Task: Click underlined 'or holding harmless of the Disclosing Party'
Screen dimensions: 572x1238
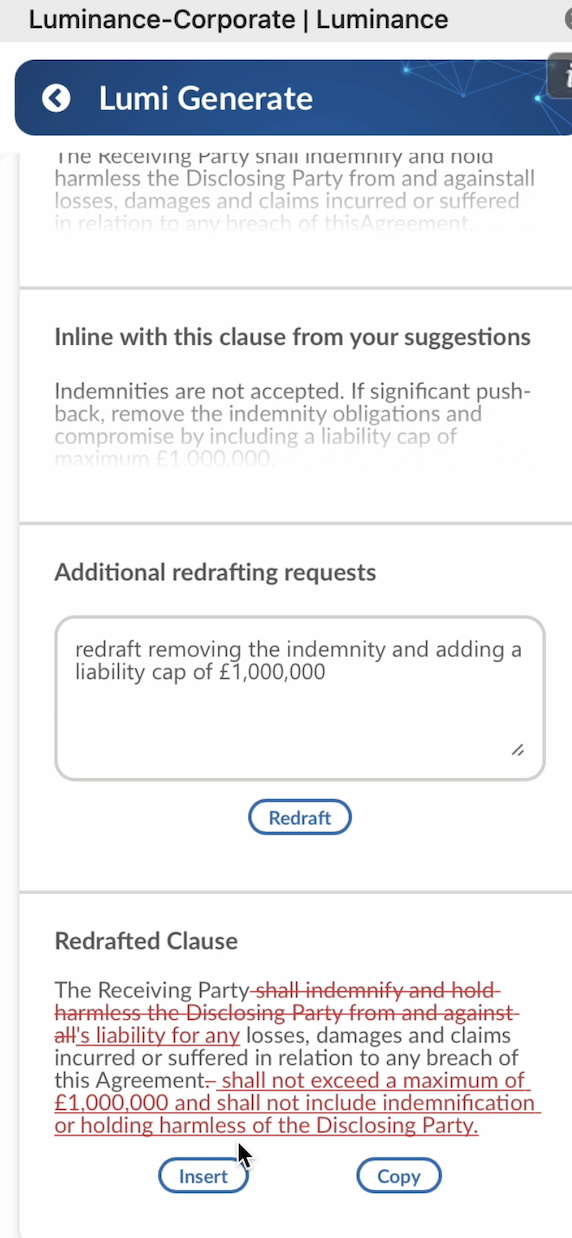Action: click(265, 1126)
